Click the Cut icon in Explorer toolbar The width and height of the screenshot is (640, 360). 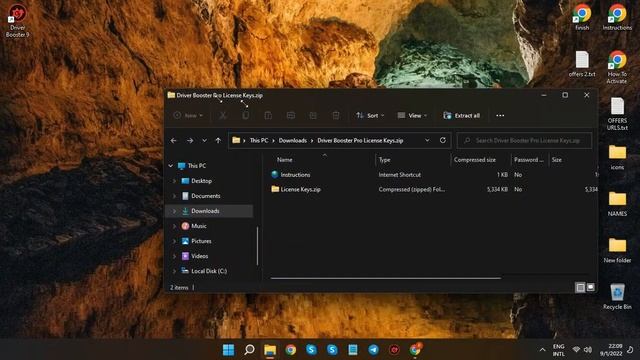tap(222, 116)
